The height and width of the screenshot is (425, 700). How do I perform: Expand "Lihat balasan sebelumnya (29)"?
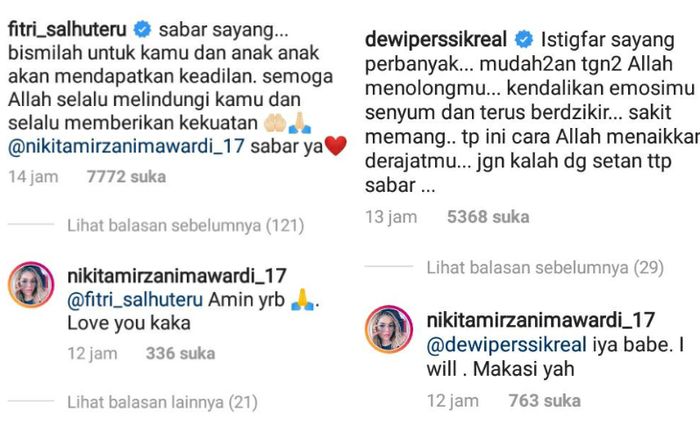545,267
